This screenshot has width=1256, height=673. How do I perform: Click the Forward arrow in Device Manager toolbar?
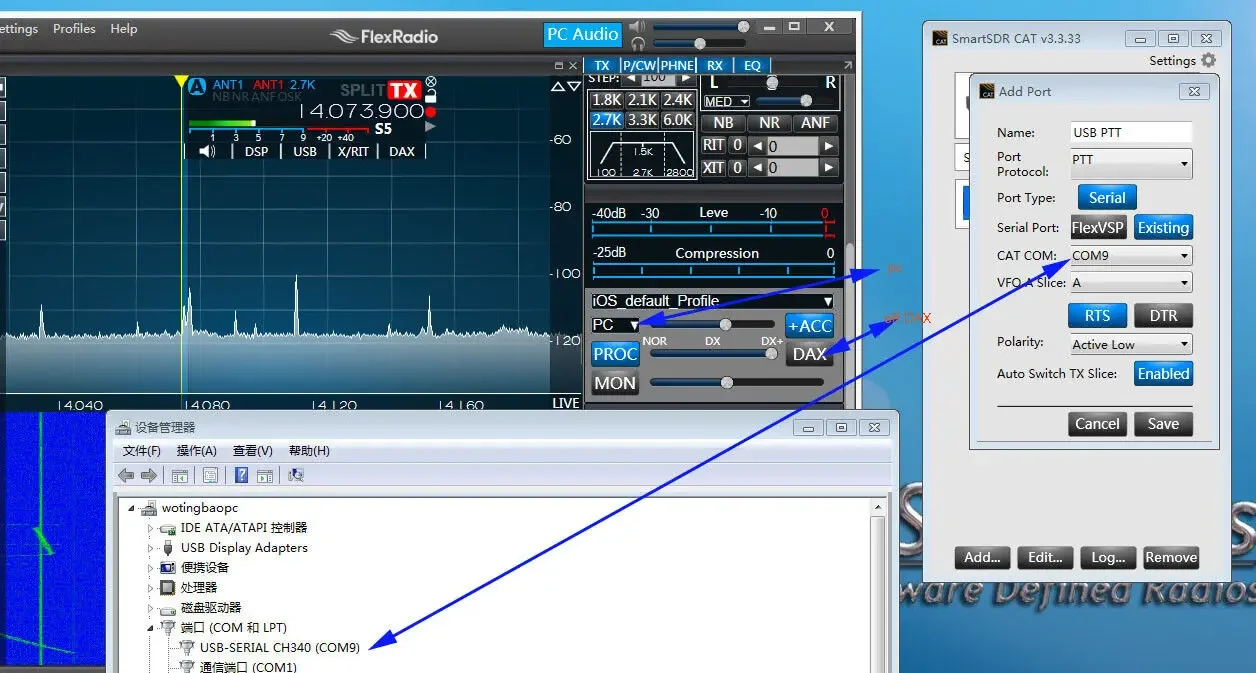148,476
